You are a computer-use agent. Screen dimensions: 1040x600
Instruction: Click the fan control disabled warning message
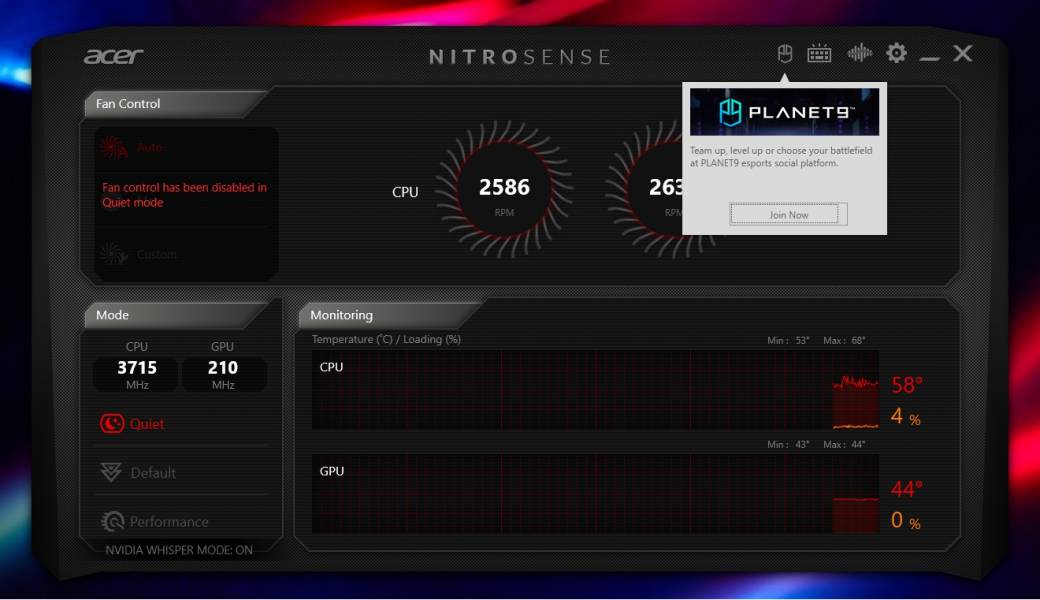point(184,195)
